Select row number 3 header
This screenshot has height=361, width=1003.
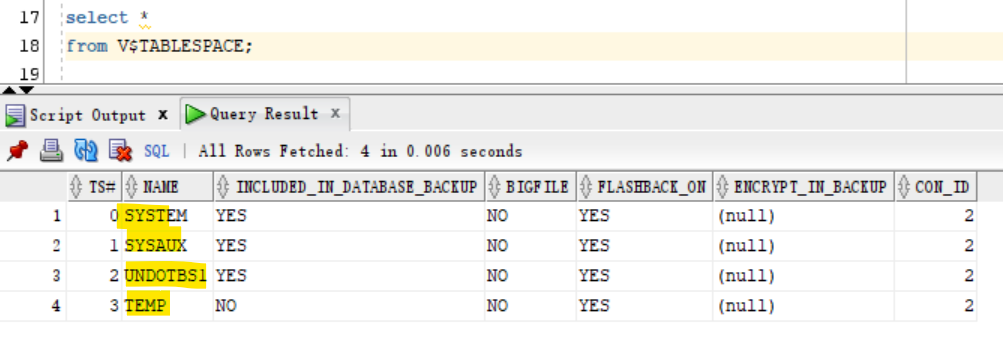point(33,276)
